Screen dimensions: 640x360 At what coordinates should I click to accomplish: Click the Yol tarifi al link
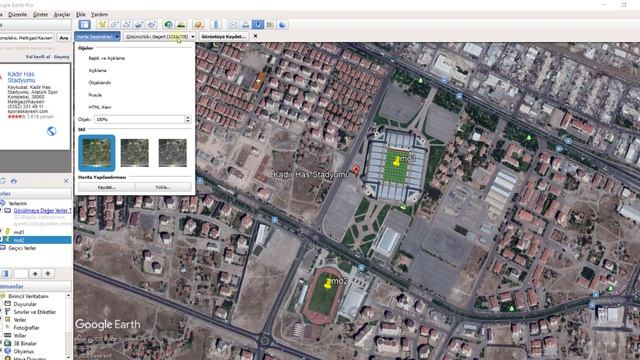[x=38, y=57]
